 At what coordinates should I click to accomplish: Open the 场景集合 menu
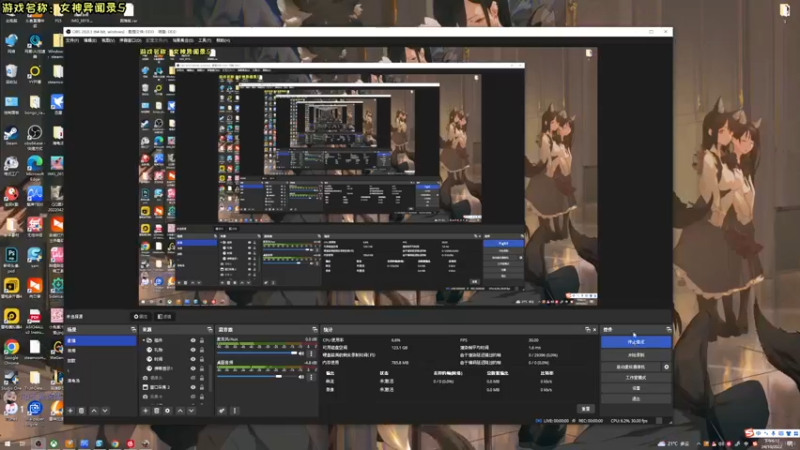[x=183, y=40]
